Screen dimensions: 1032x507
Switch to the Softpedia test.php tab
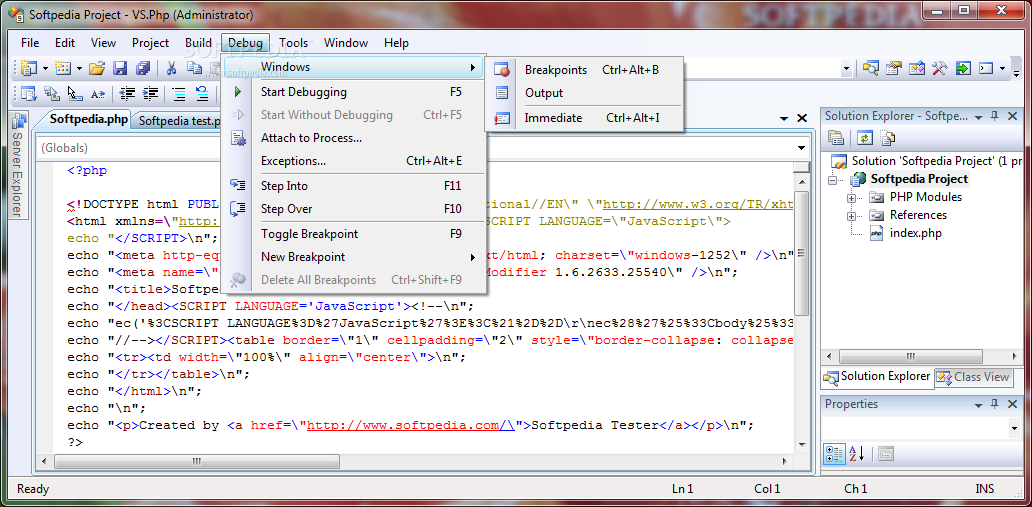[178, 120]
